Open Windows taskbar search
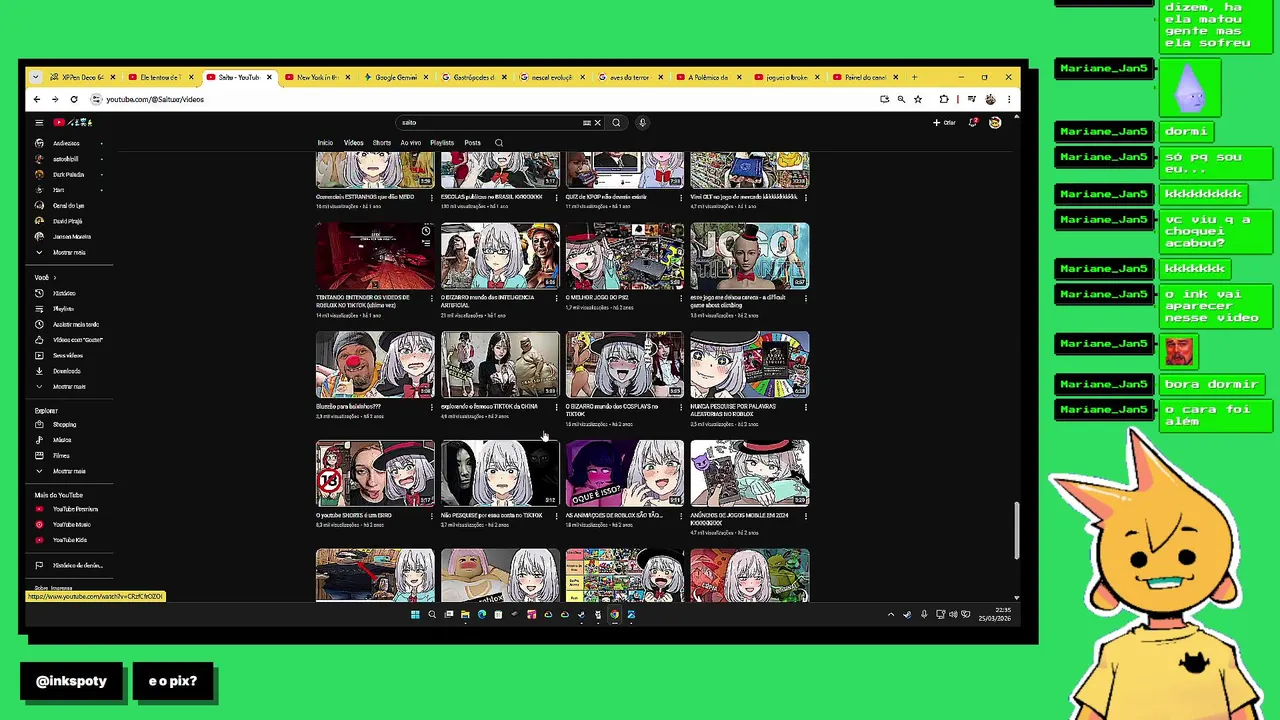The height and width of the screenshot is (720, 1280). pyautogui.click(x=432, y=615)
